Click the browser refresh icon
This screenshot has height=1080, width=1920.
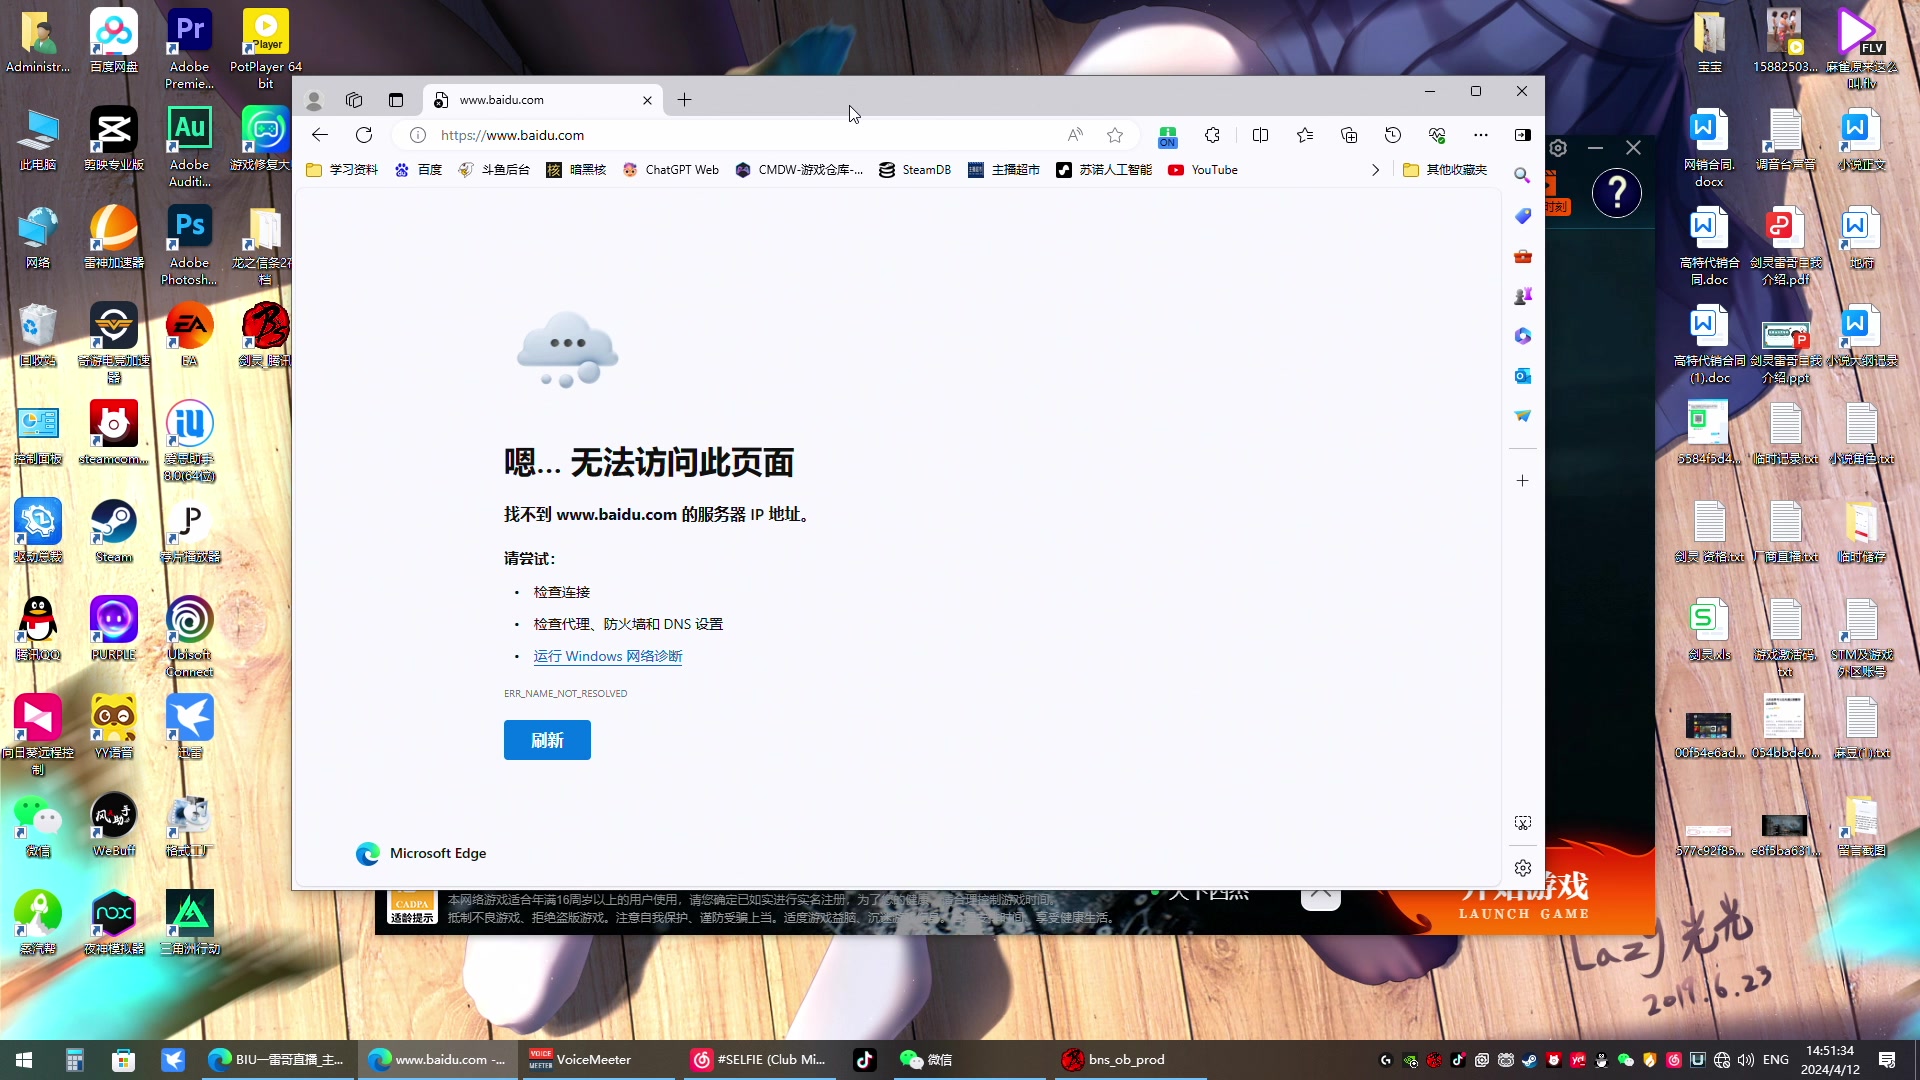tap(364, 135)
